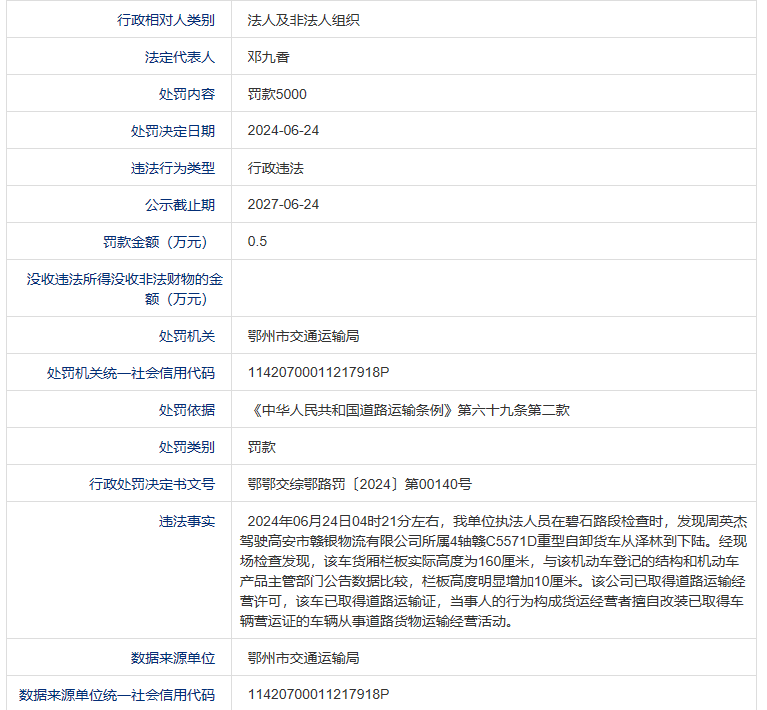Click the 数据来源单位统一社会信用代码 label
The image size is (767, 710).
(117, 695)
